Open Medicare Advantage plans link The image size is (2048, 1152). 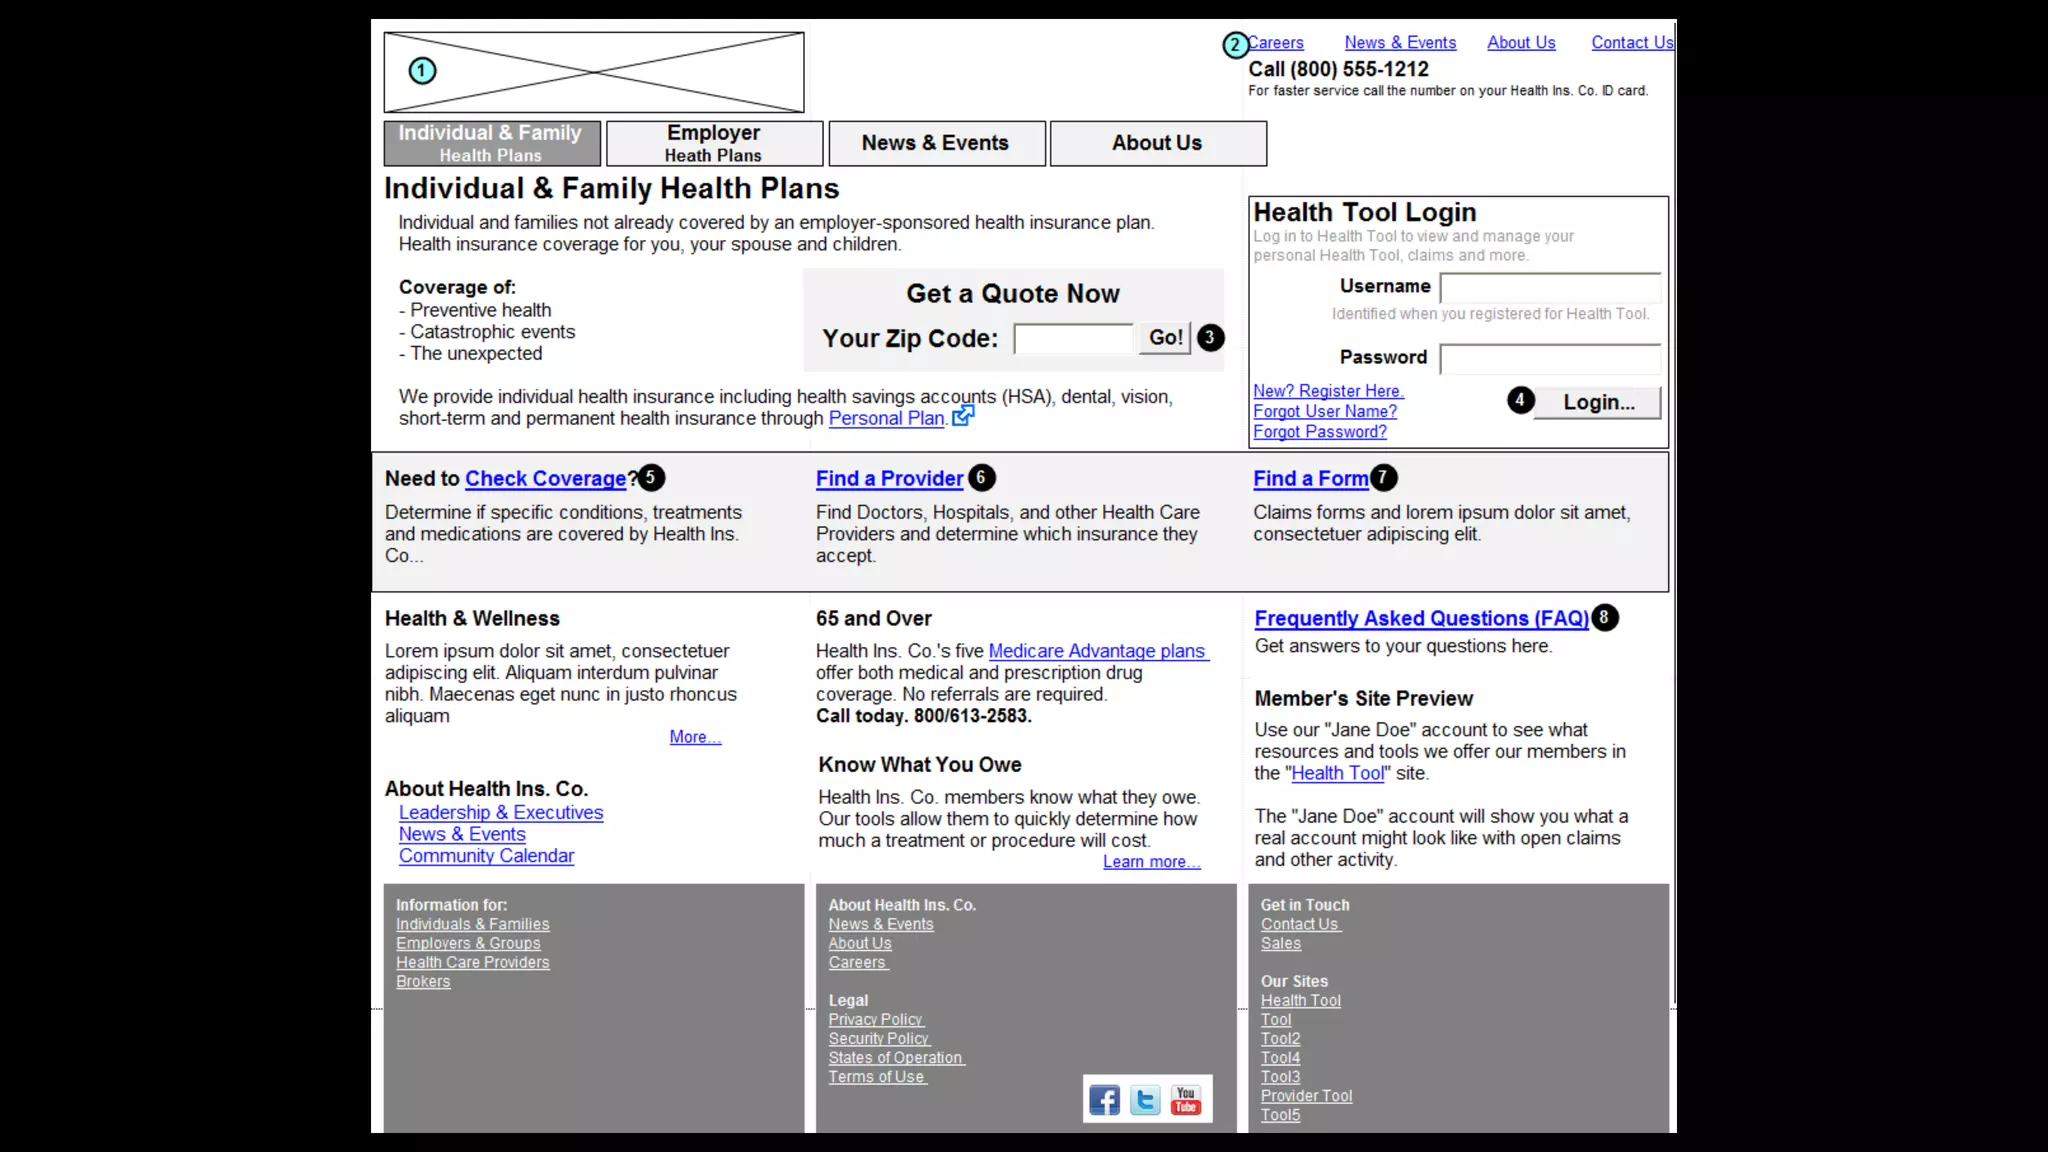click(x=1097, y=651)
